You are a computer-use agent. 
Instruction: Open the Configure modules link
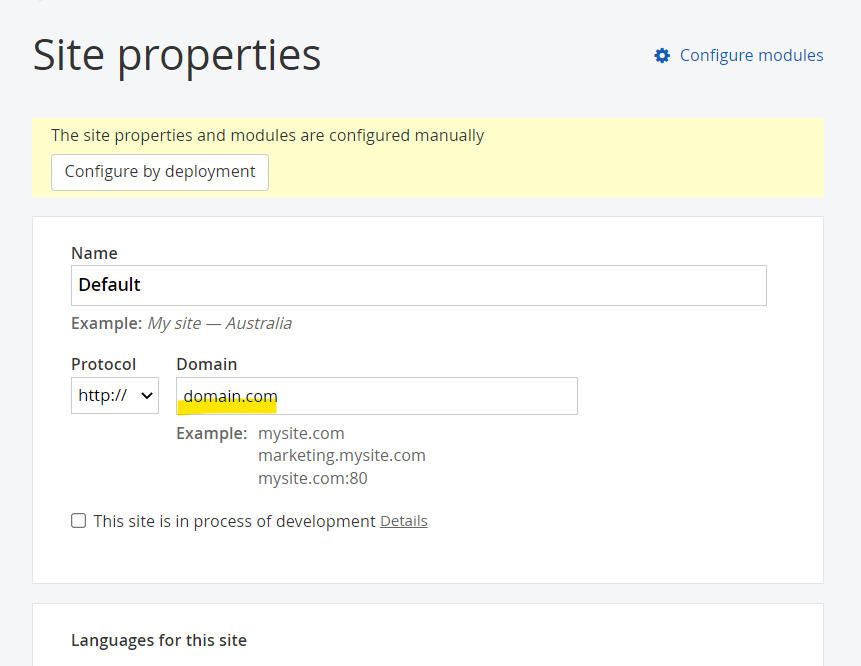click(751, 55)
